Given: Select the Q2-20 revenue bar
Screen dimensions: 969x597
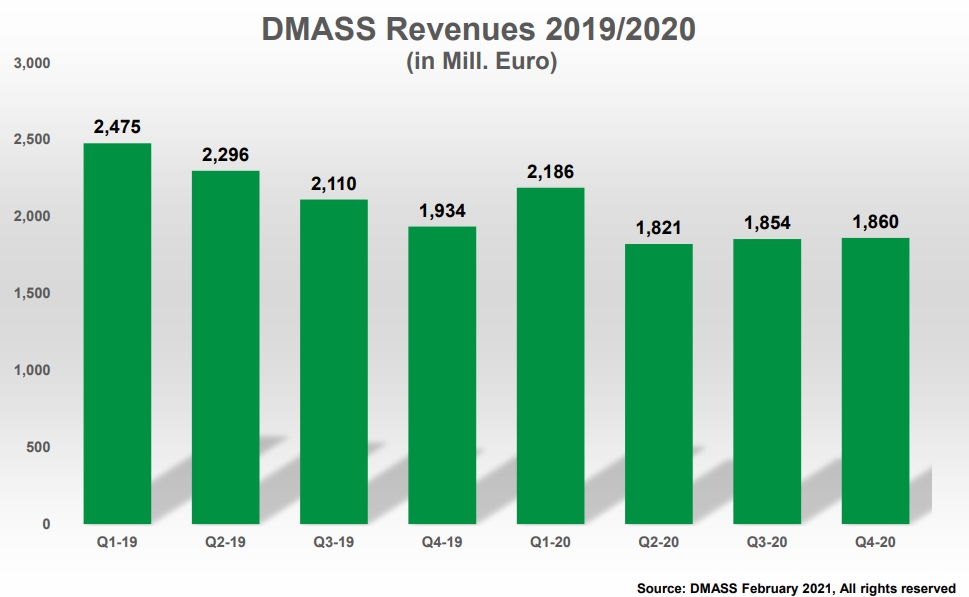Looking at the screenshot, I should pos(658,383).
